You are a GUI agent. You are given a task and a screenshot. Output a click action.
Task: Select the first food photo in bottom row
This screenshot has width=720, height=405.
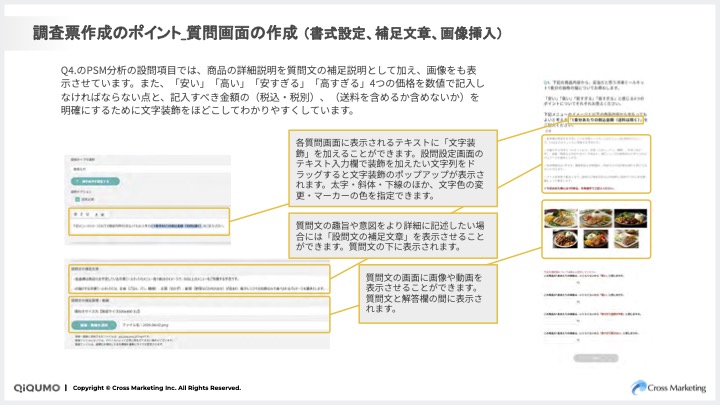(x=565, y=239)
